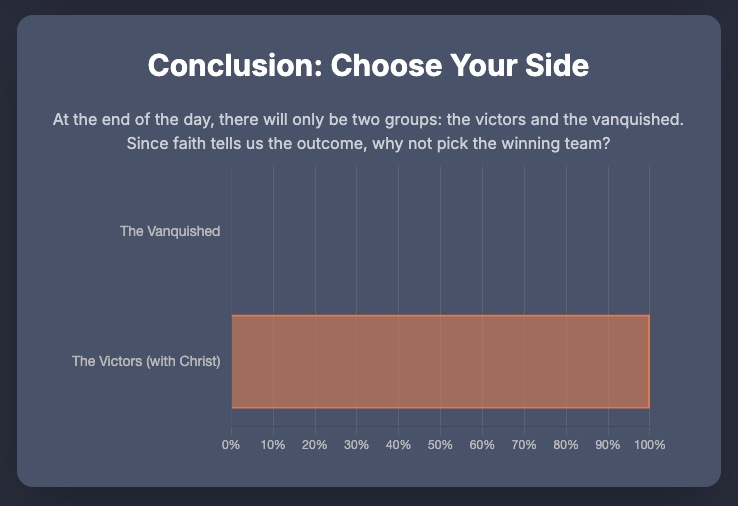Click the 80% x-axis tick label
The height and width of the screenshot is (506, 738).
(566, 444)
